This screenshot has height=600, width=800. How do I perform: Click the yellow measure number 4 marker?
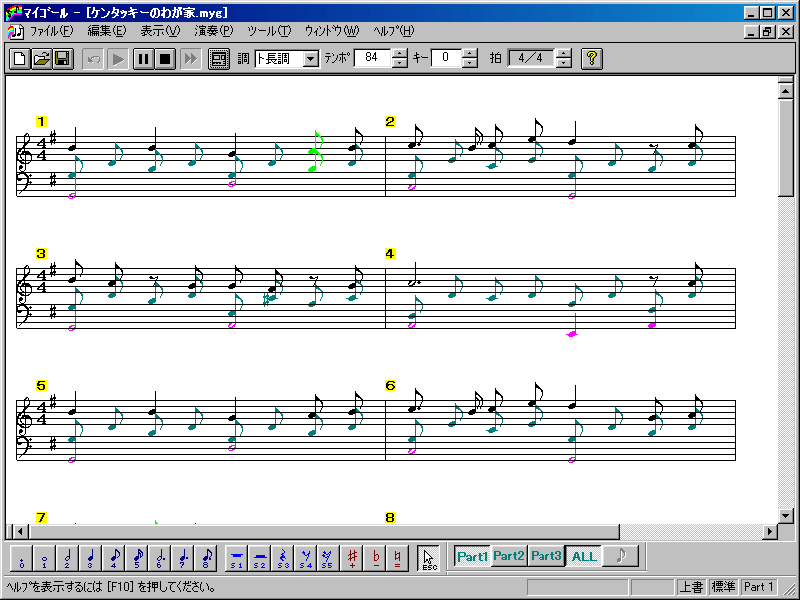click(x=390, y=254)
